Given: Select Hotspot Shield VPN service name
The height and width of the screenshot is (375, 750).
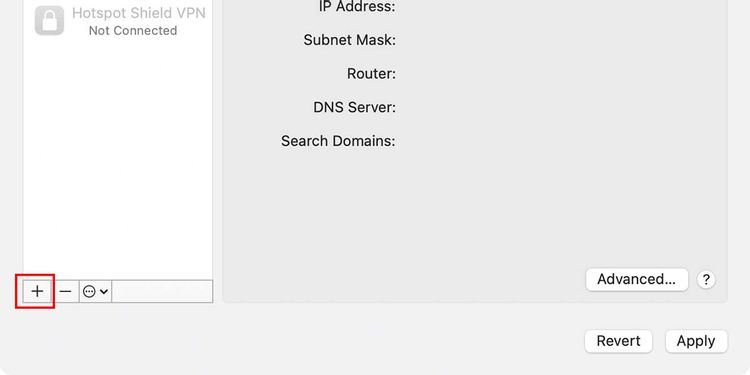Looking at the screenshot, I should click(139, 12).
